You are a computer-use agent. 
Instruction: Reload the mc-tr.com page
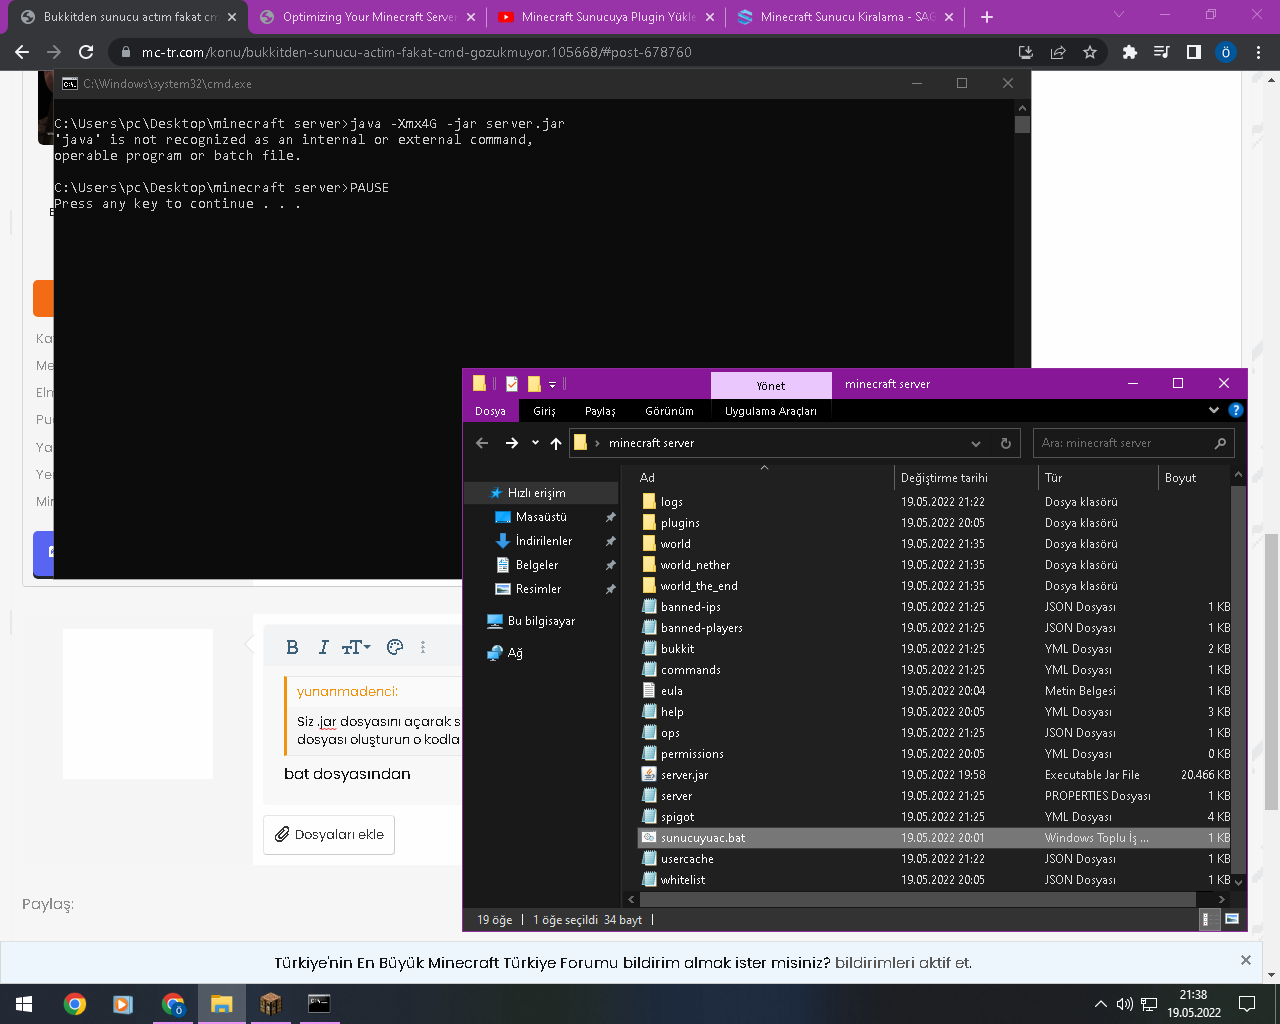pos(86,52)
